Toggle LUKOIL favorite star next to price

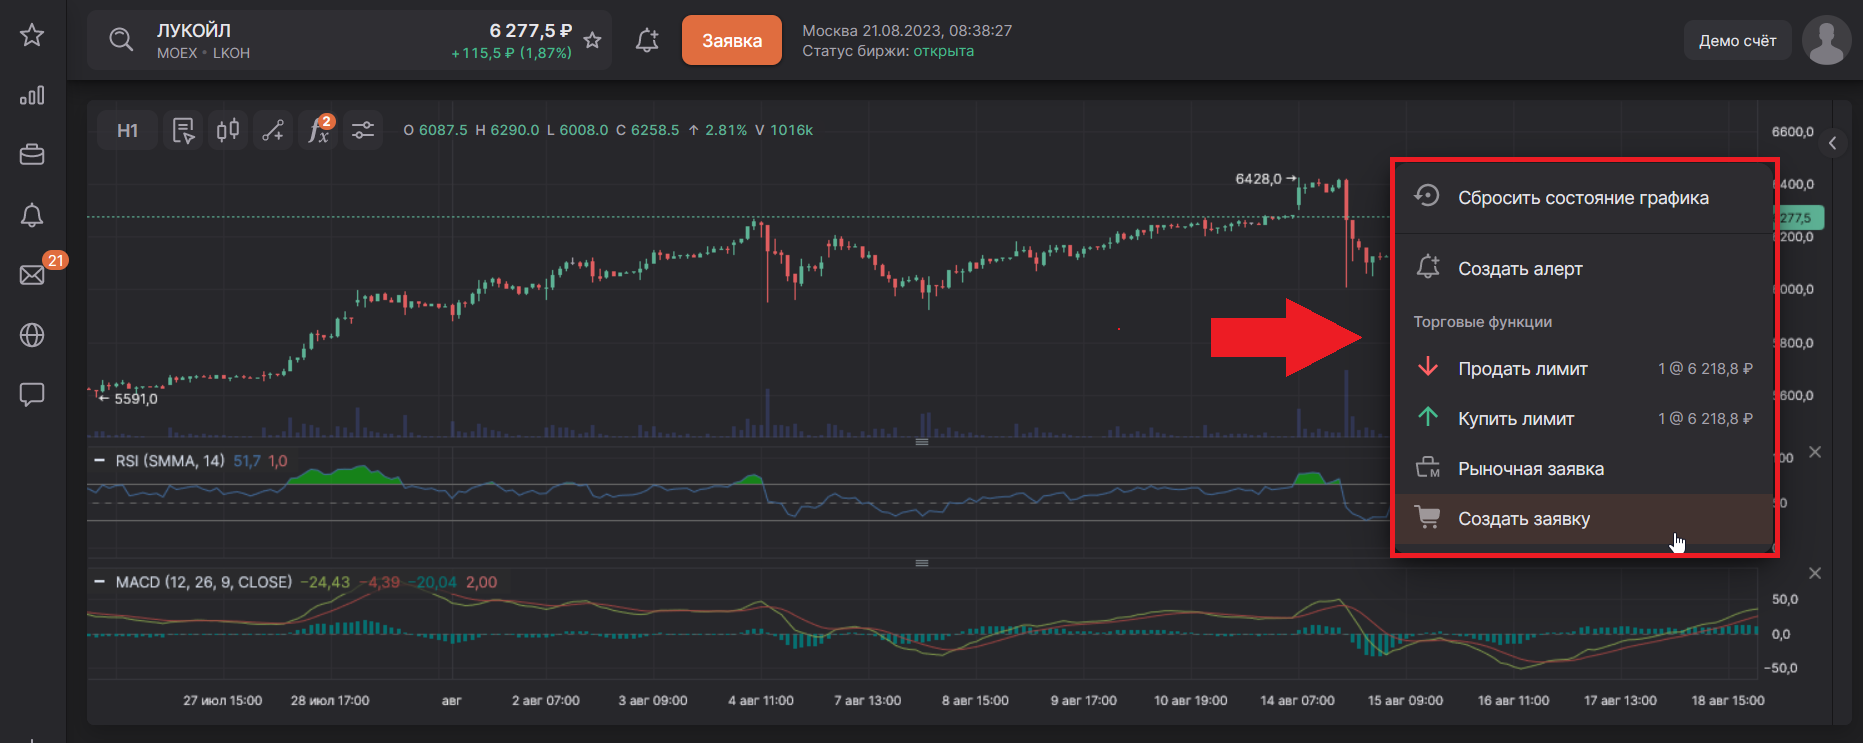pos(593,40)
